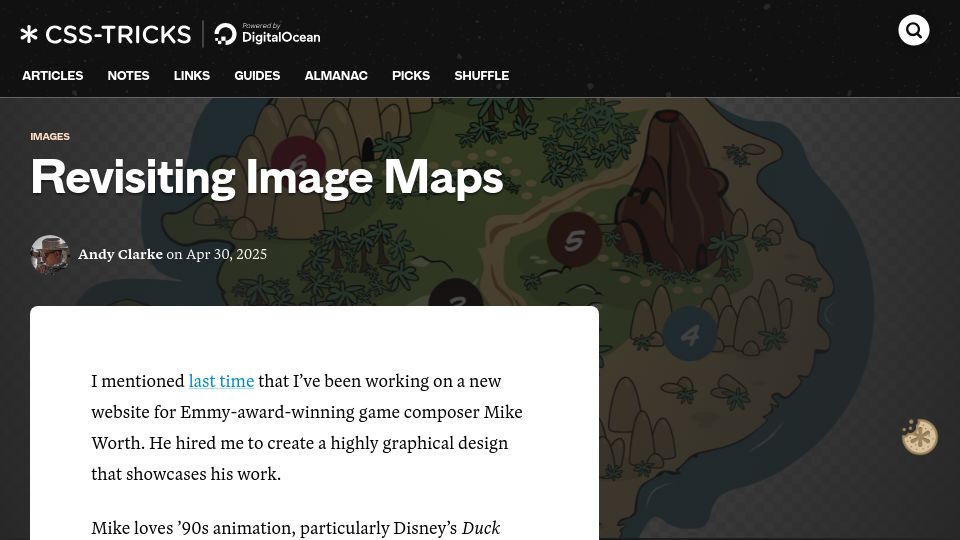Click map marker number 5
This screenshot has height=540, width=960.
click(574, 239)
